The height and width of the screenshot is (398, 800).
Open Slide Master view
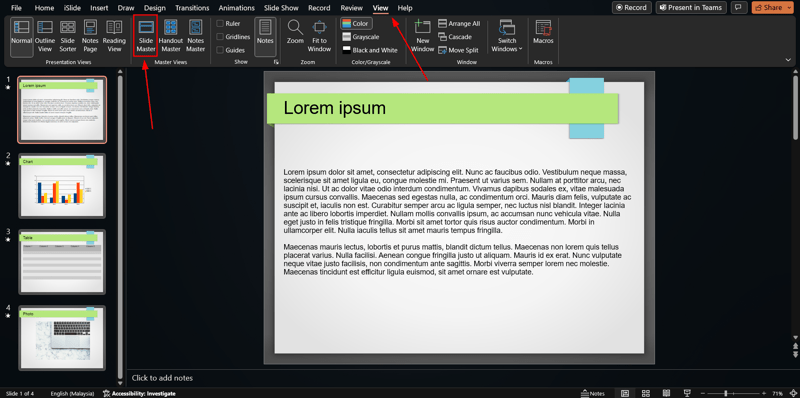pyautogui.click(x=145, y=36)
